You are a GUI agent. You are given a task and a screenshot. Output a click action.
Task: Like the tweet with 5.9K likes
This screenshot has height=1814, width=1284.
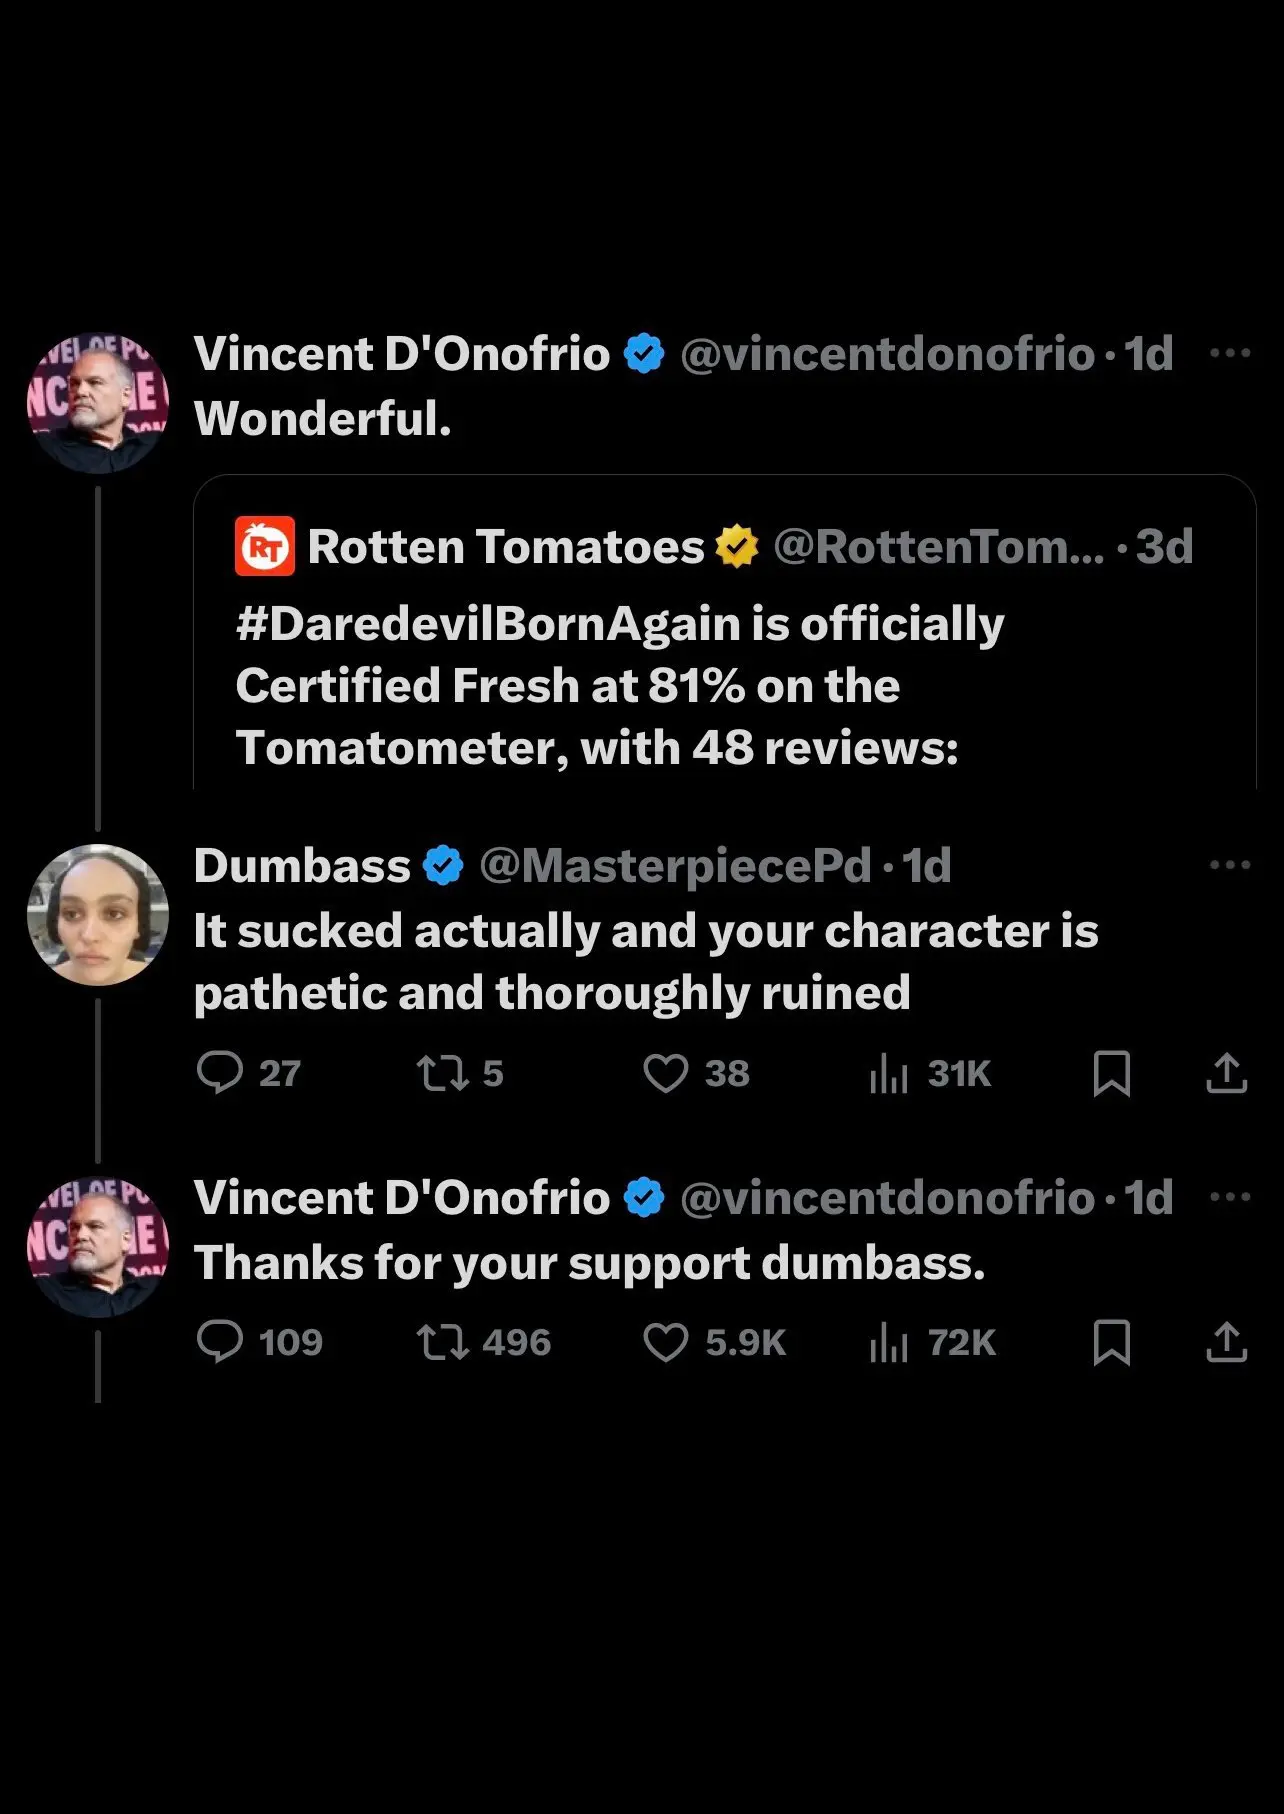665,1342
